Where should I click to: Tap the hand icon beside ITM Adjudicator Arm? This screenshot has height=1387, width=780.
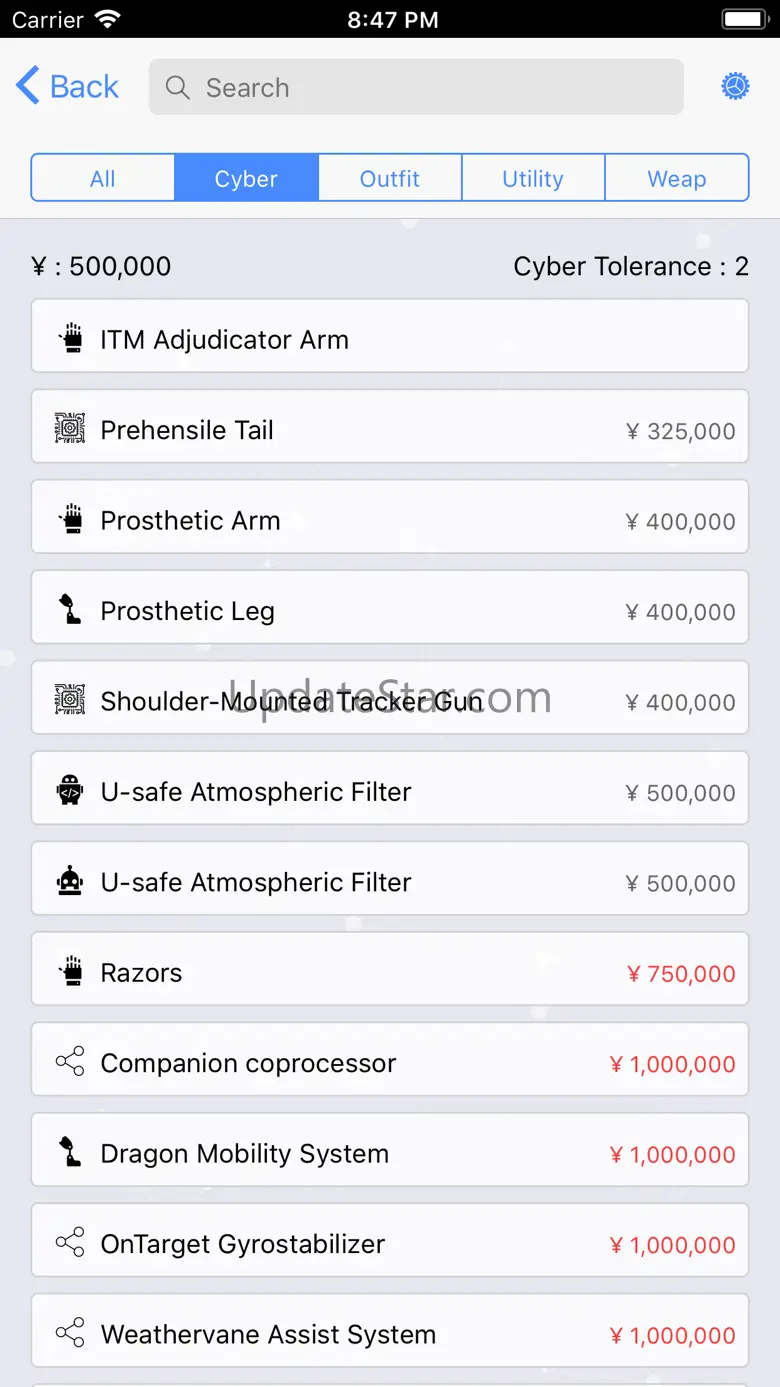point(70,339)
